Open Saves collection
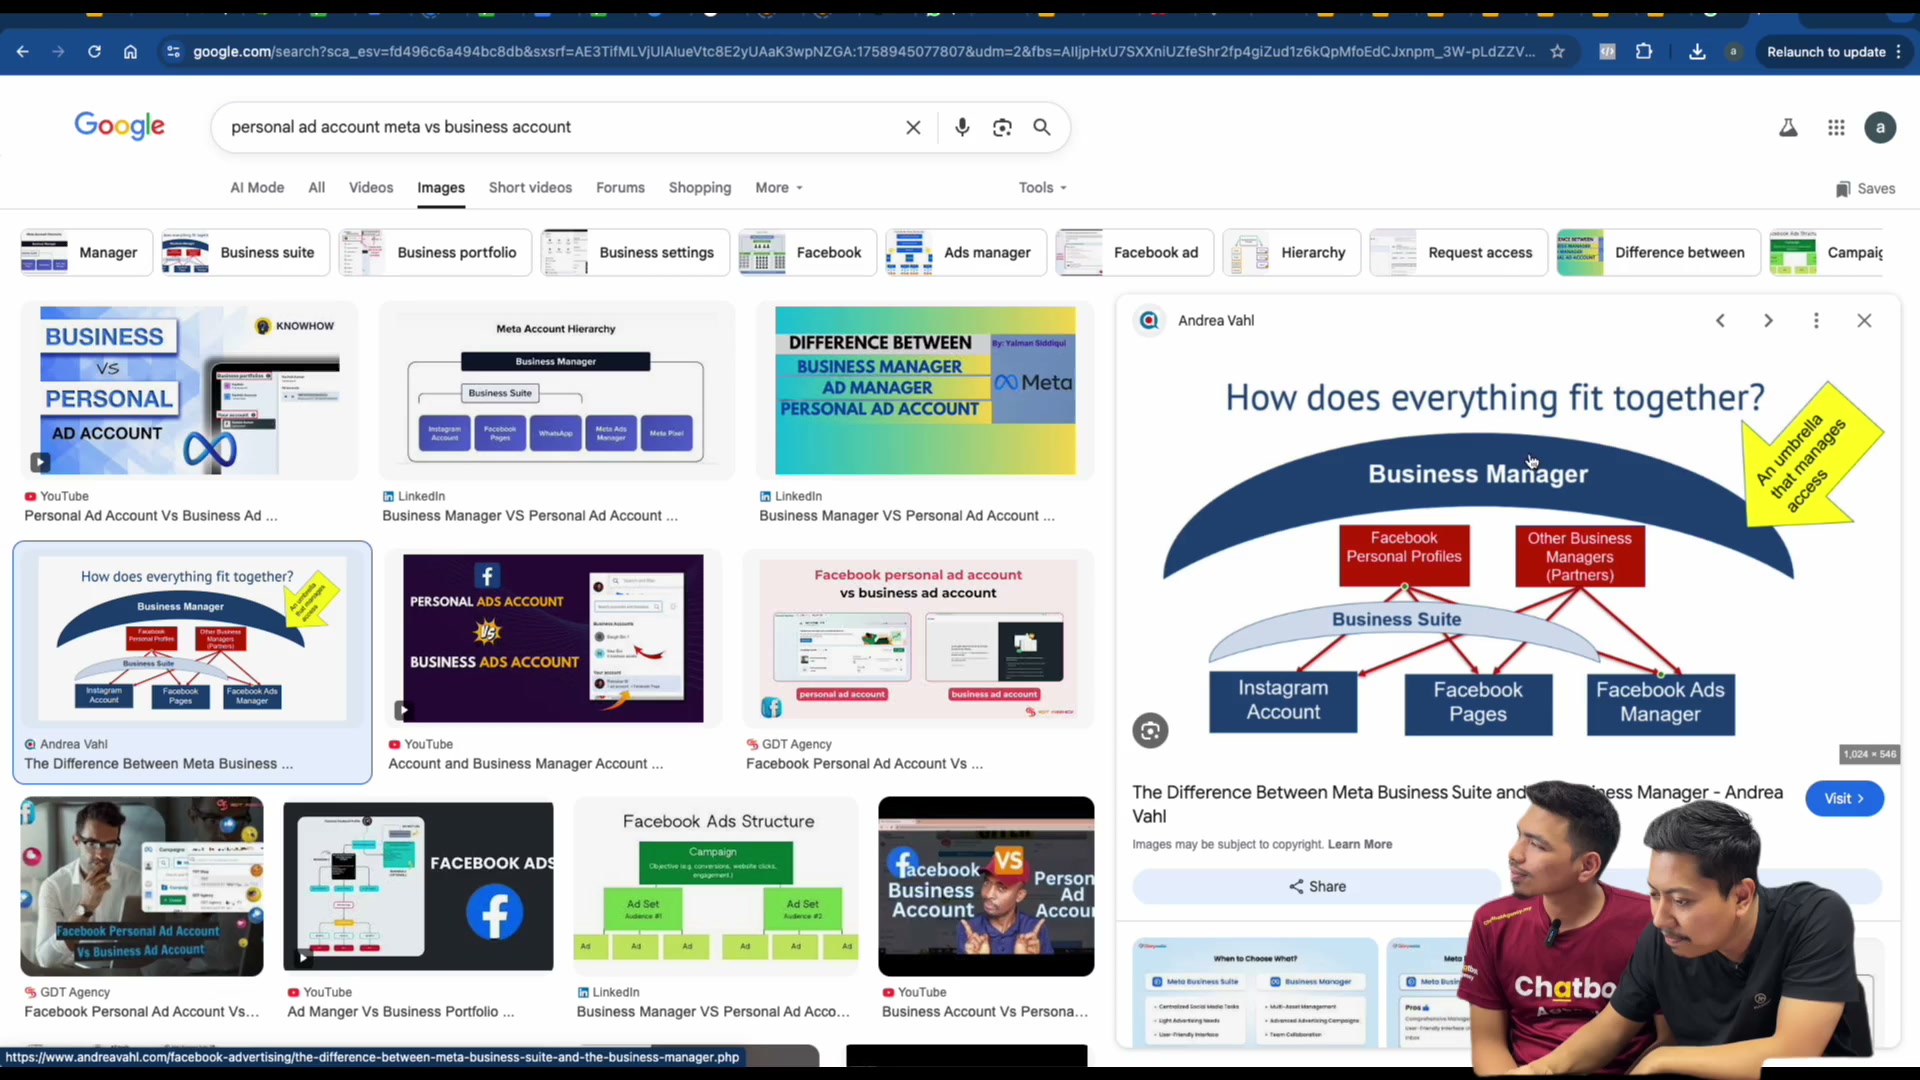The image size is (1920, 1080). click(x=1865, y=189)
